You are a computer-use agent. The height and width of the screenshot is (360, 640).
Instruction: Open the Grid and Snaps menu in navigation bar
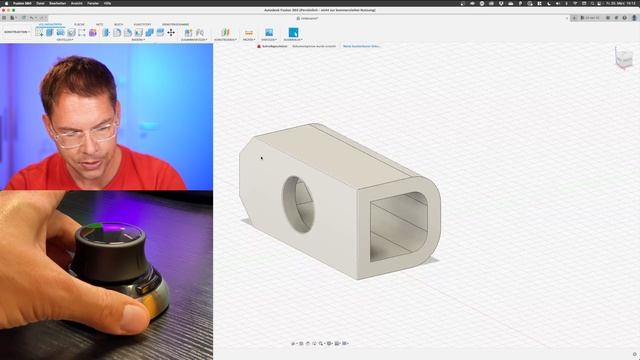point(338,344)
